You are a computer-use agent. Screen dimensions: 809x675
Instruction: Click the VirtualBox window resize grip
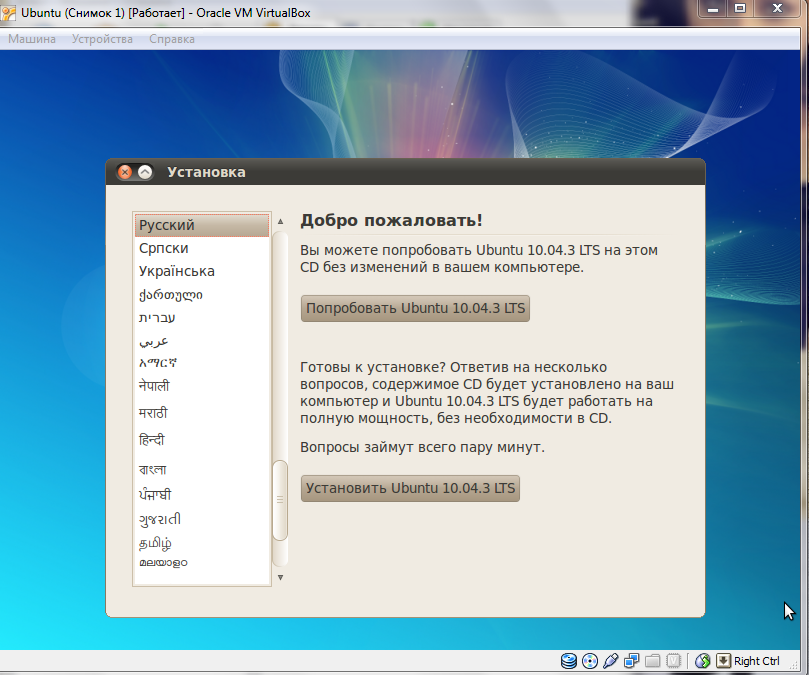pos(795,665)
